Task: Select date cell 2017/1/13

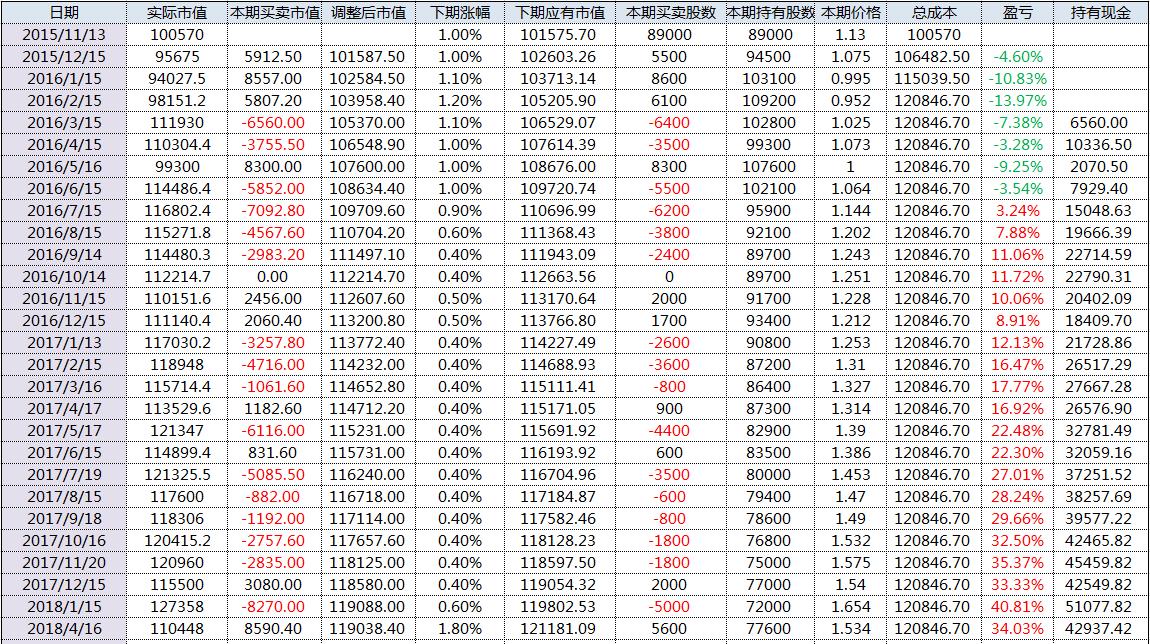Action: point(64,343)
